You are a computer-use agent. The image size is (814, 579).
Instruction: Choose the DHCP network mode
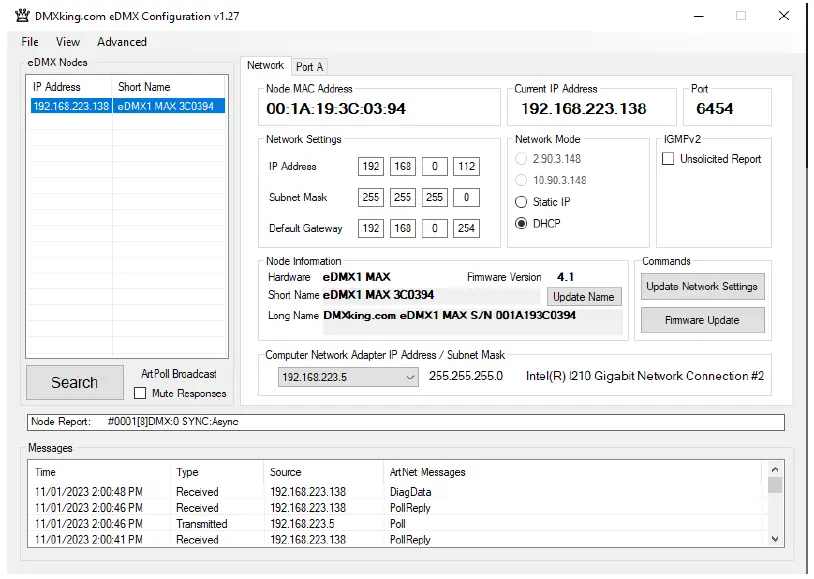(x=521, y=224)
